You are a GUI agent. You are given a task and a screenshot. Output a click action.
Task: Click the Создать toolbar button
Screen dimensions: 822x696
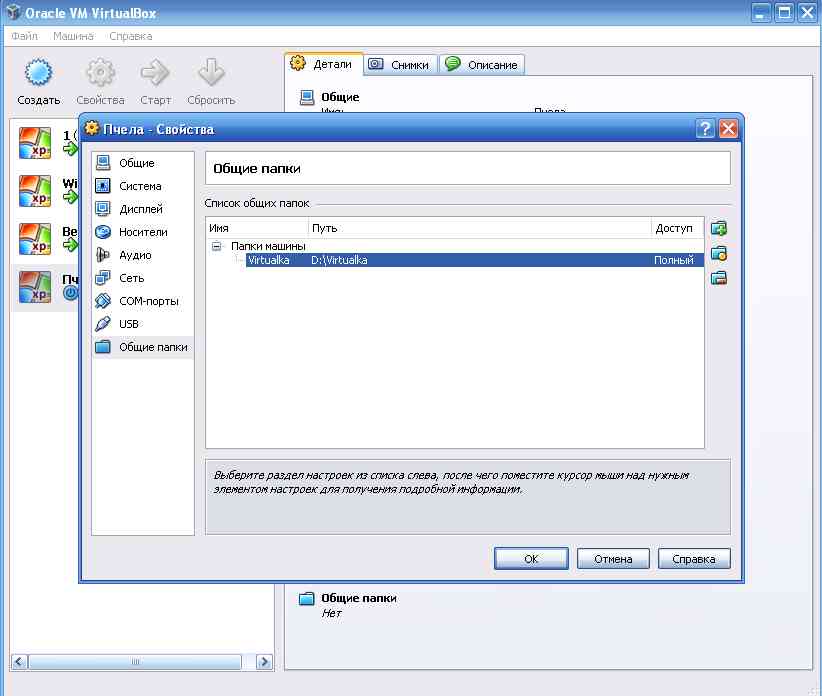tap(39, 83)
